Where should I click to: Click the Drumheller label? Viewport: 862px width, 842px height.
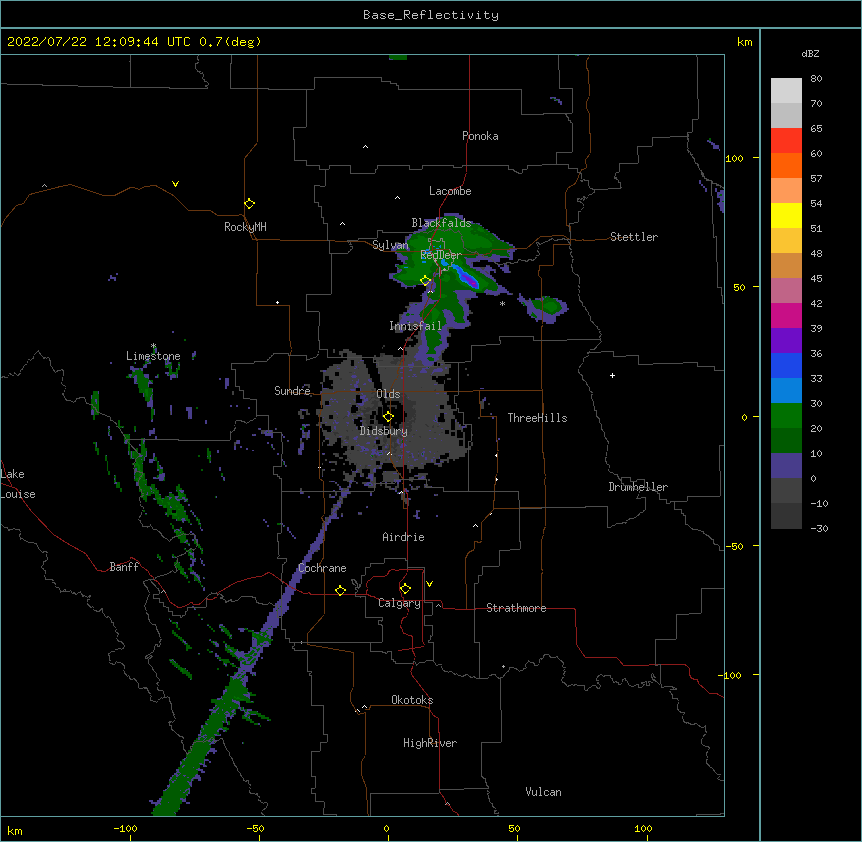tap(638, 487)
